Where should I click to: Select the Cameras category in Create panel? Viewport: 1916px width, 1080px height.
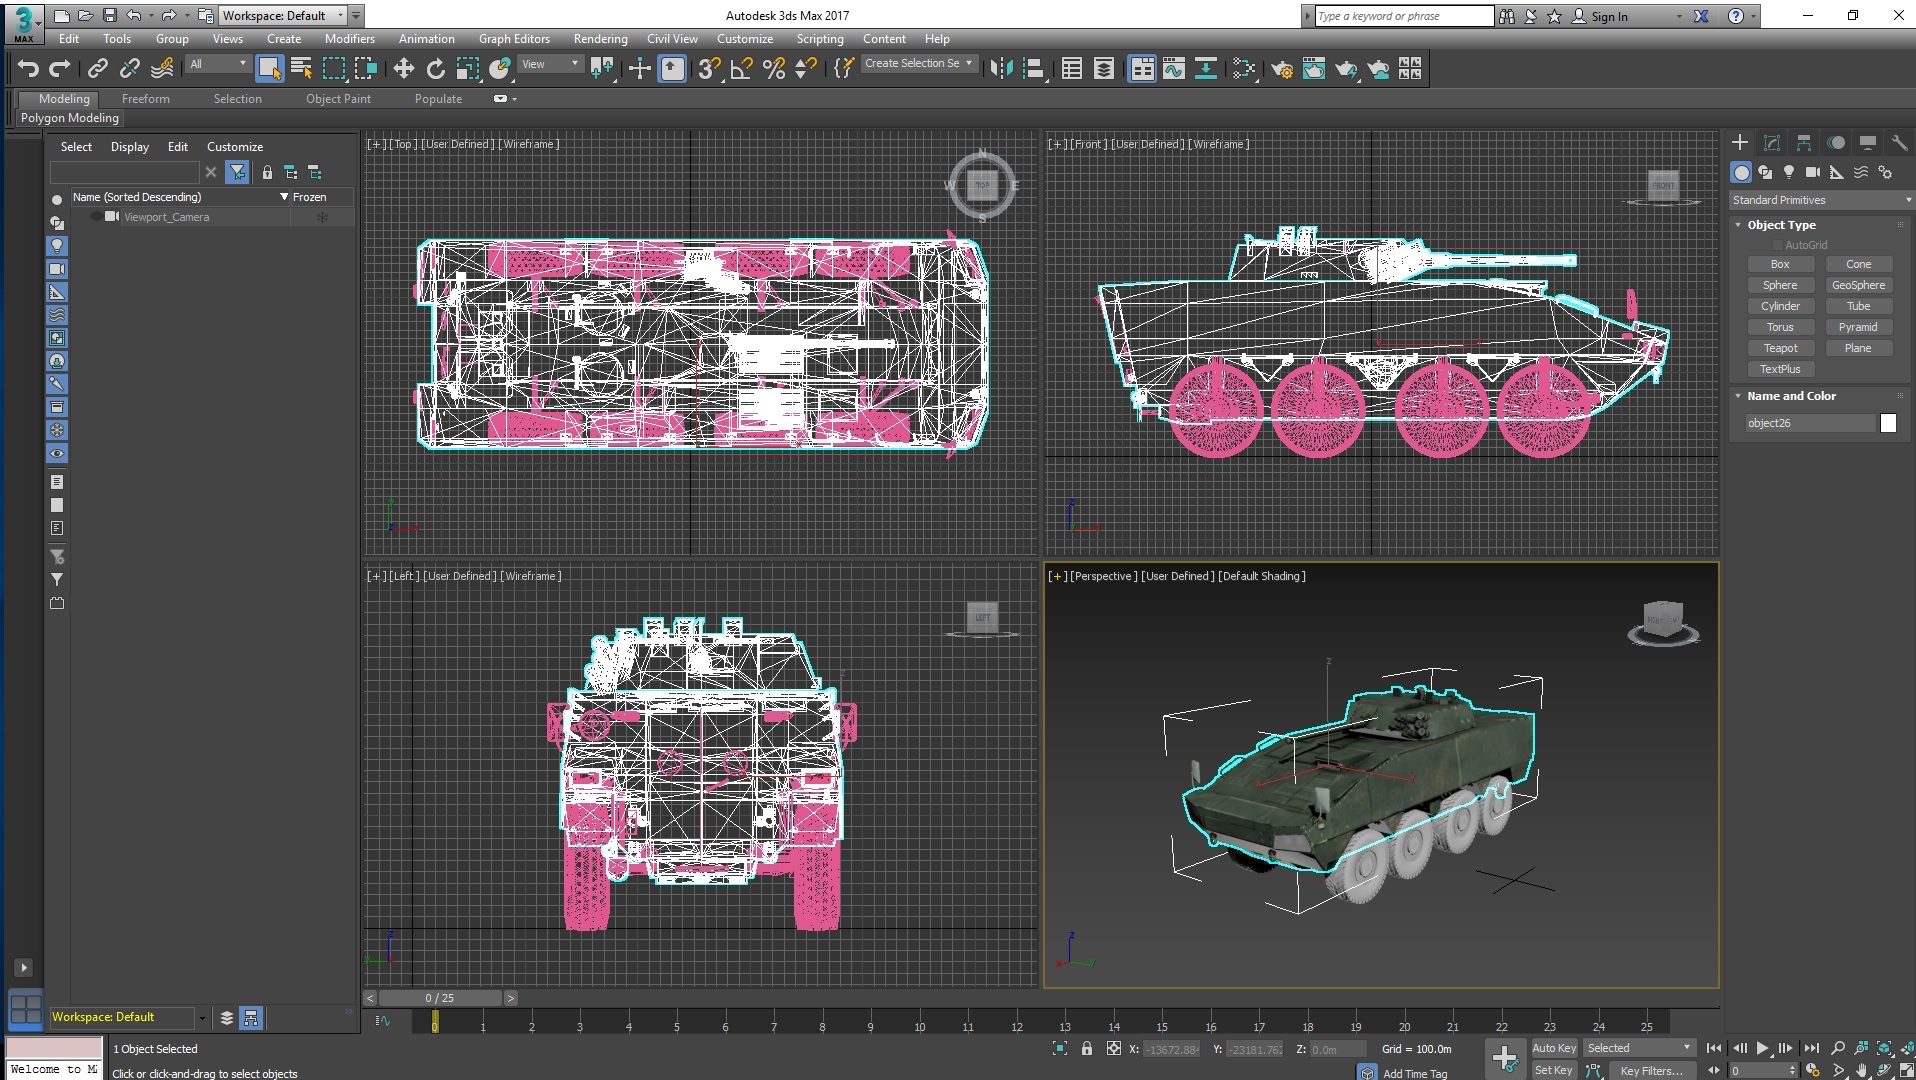(x=1813, y=172)
